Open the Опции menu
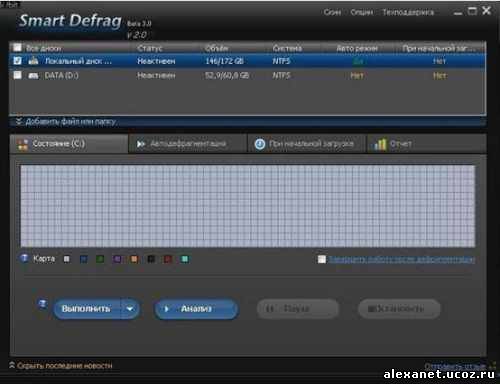The image size is (500, 384). pos(361,12)
